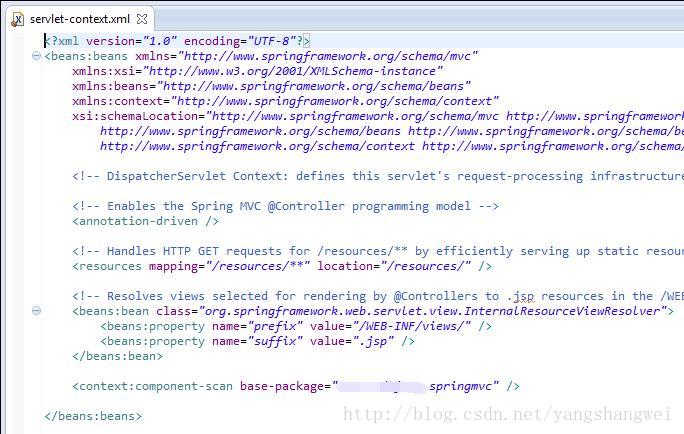Screen dimensions: 684x434
Task: Click the InternalResourceViewResolver class value
Action: (433, 311)
